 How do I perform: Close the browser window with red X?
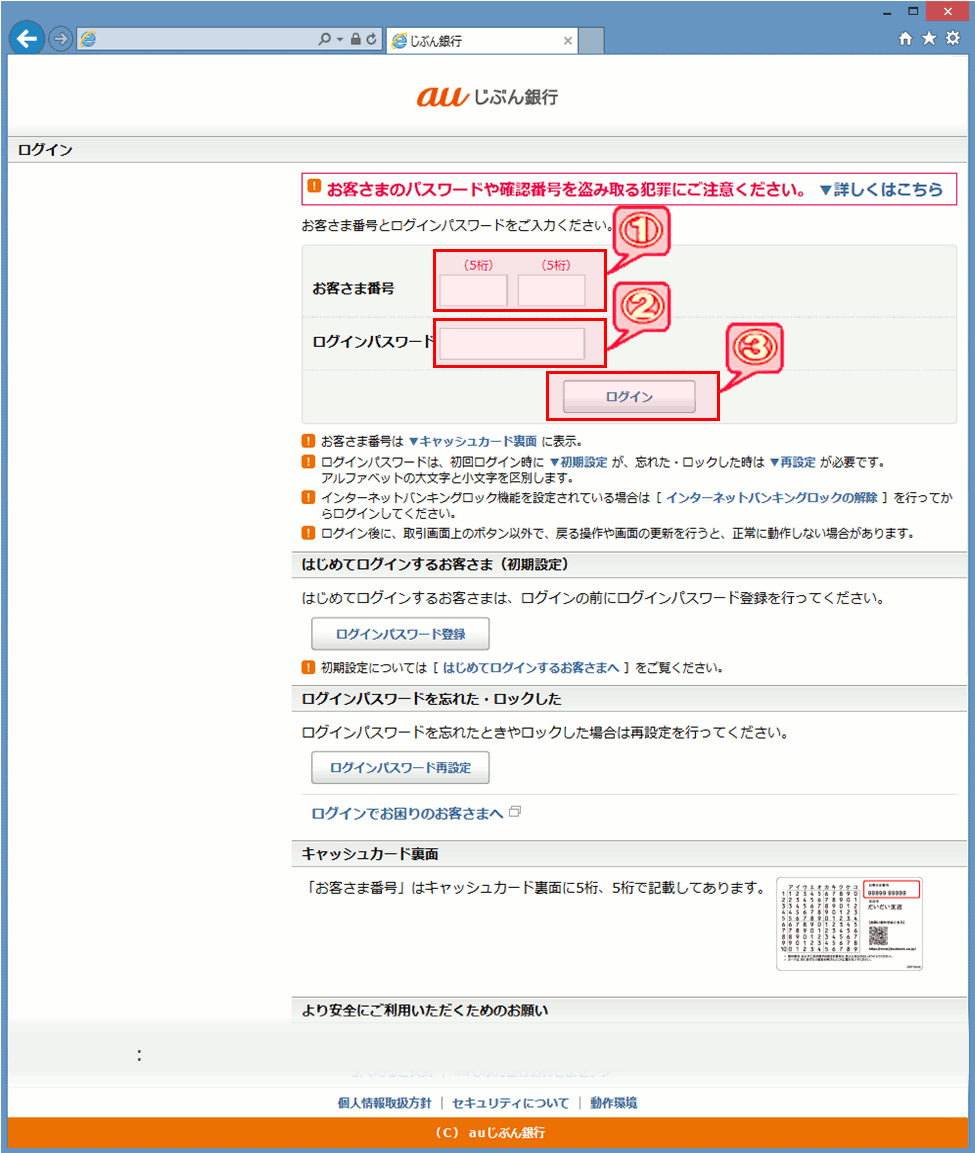click(948, 11)
